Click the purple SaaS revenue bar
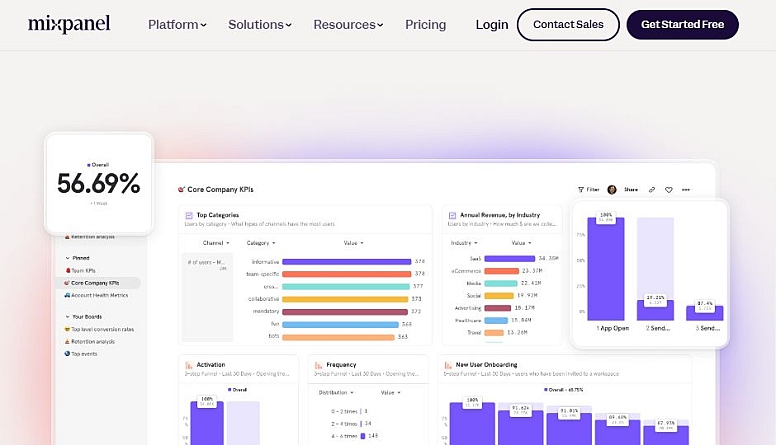 [510, 258]
